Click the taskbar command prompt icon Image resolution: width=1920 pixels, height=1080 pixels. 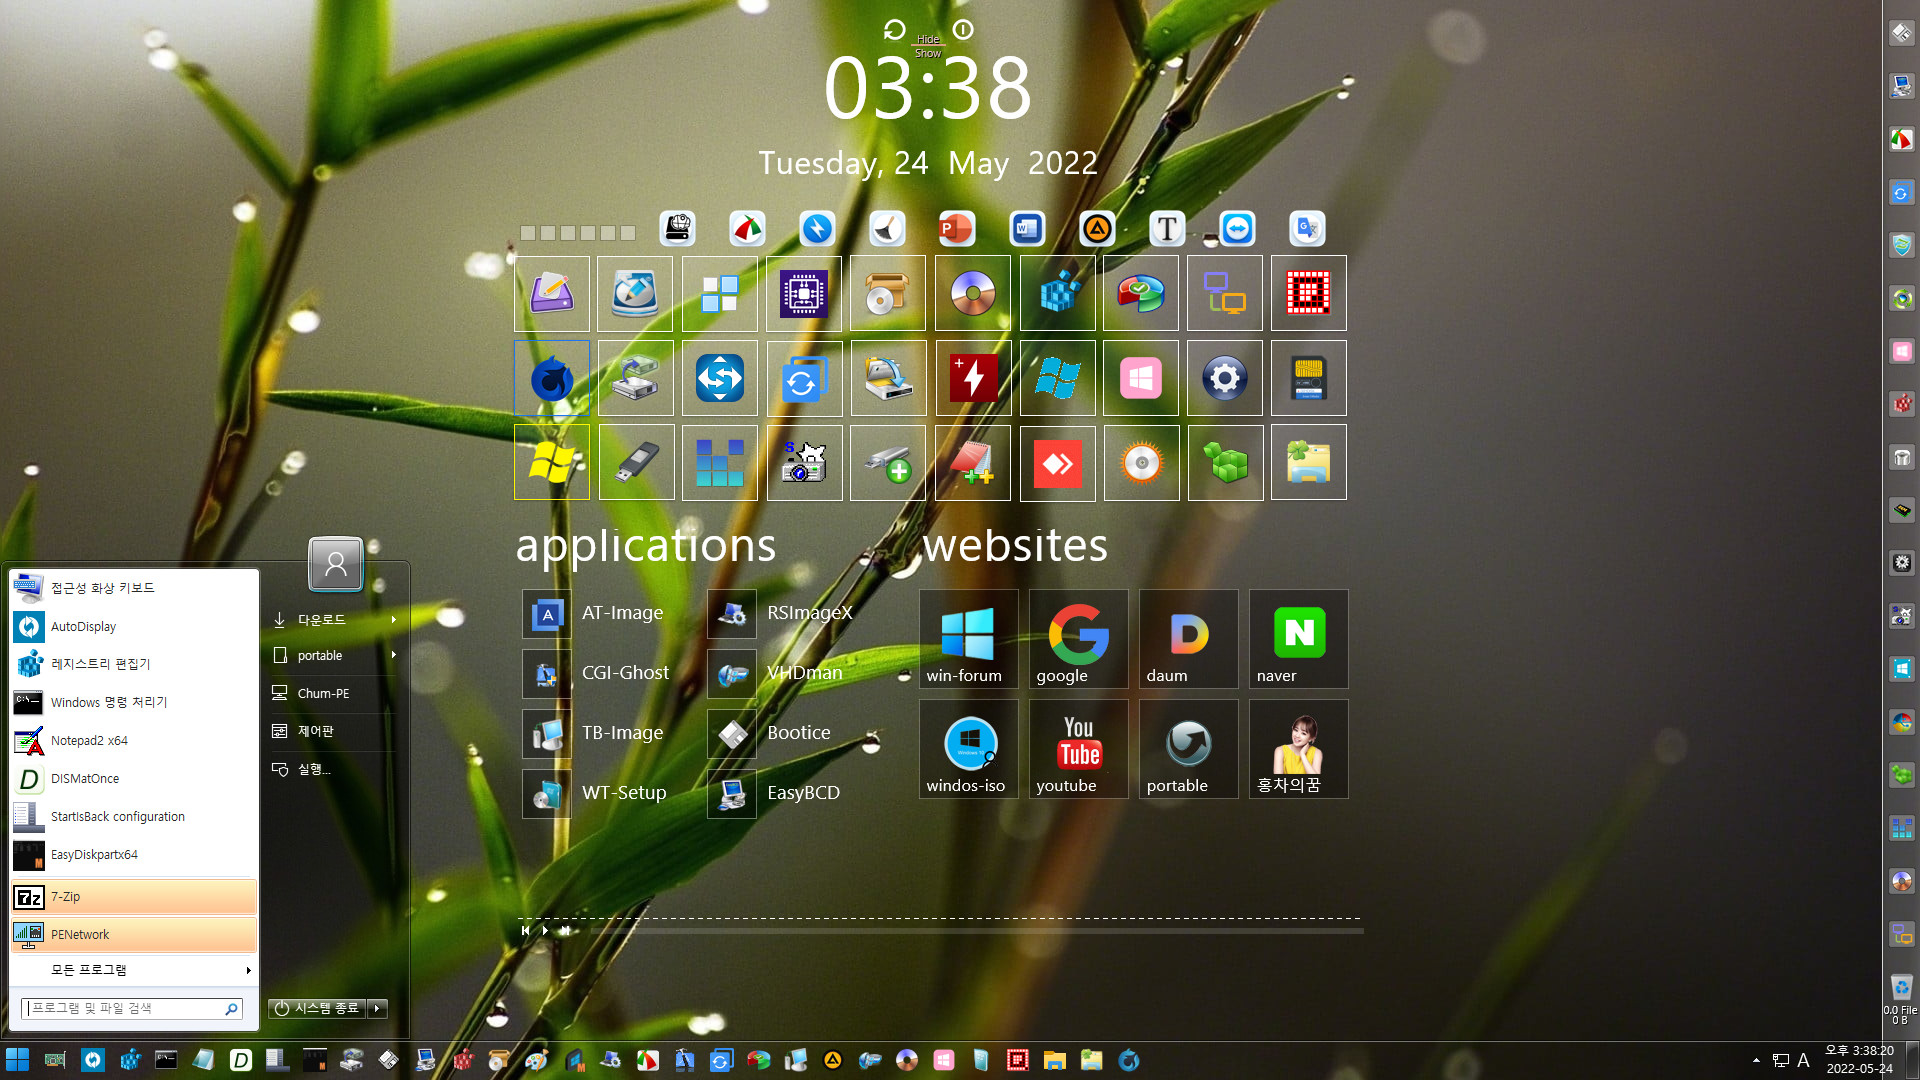click(166, 1060)
